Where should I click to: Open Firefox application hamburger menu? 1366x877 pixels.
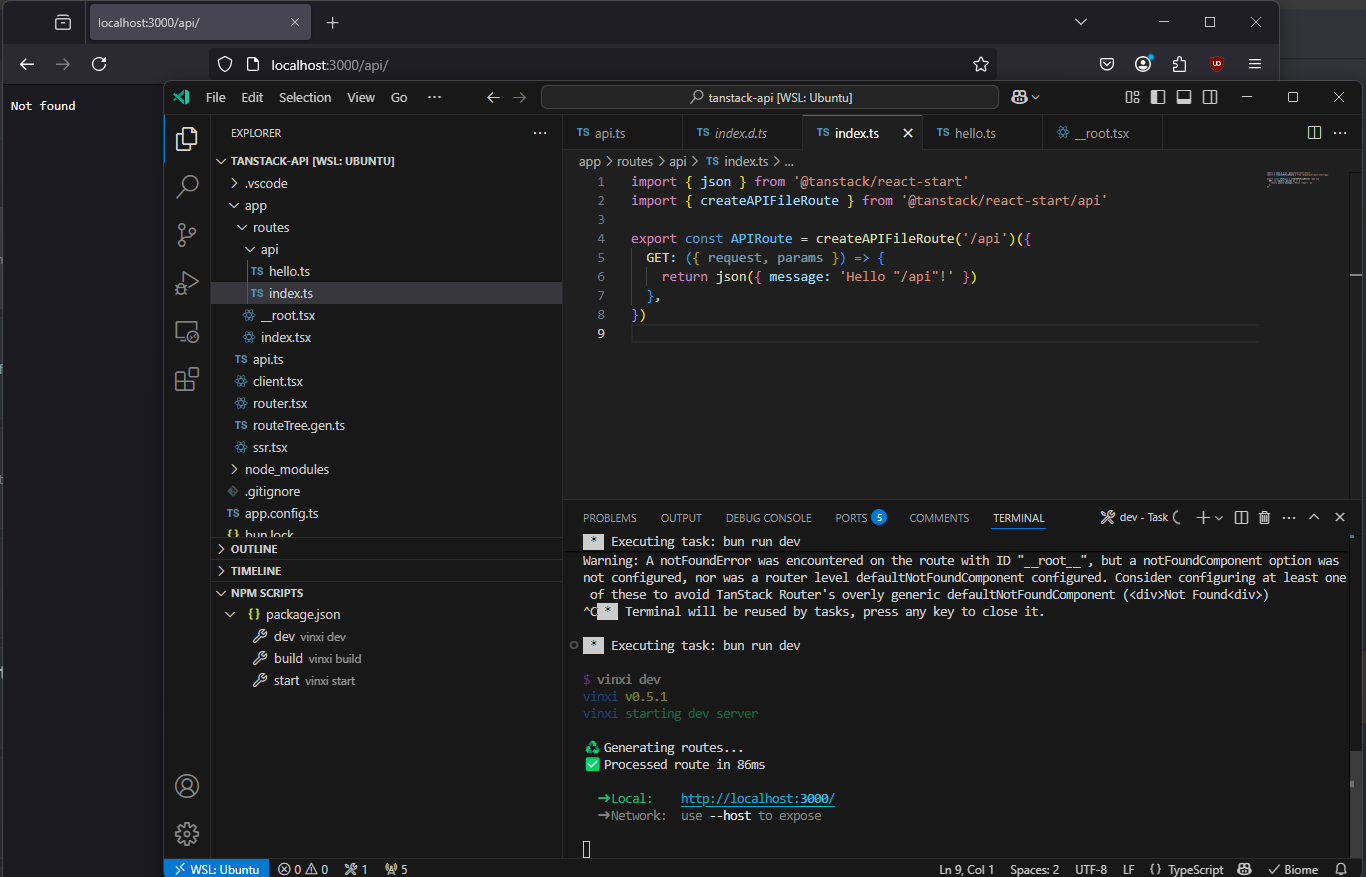[x=1255, y=64]
